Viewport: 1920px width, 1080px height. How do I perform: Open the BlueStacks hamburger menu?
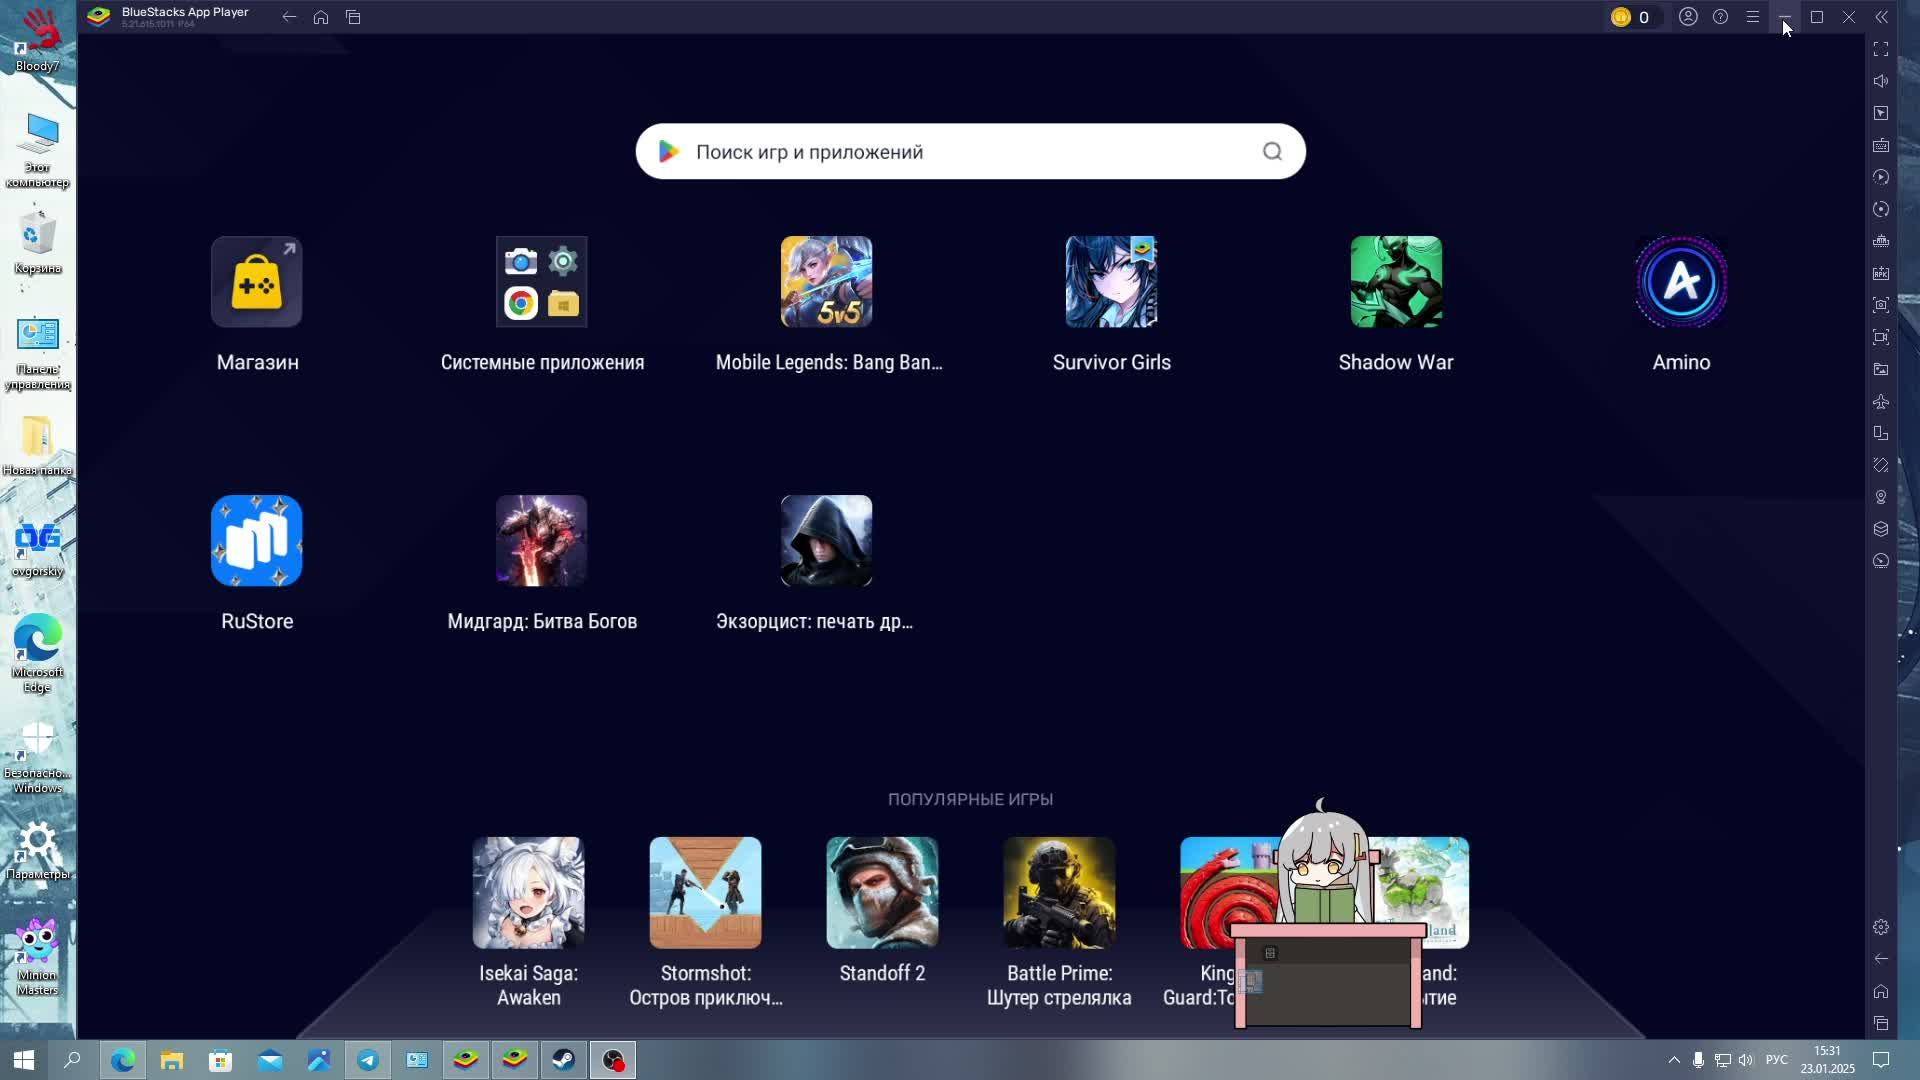[1752, 17]
